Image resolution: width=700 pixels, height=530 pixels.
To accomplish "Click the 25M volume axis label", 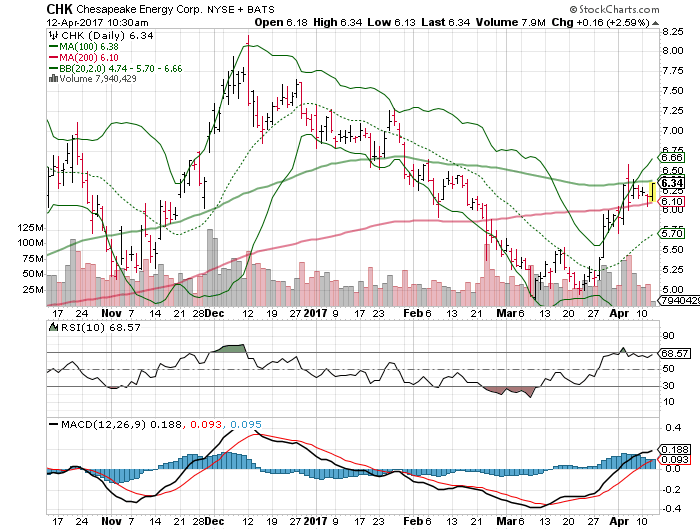I will click(33, 289).
